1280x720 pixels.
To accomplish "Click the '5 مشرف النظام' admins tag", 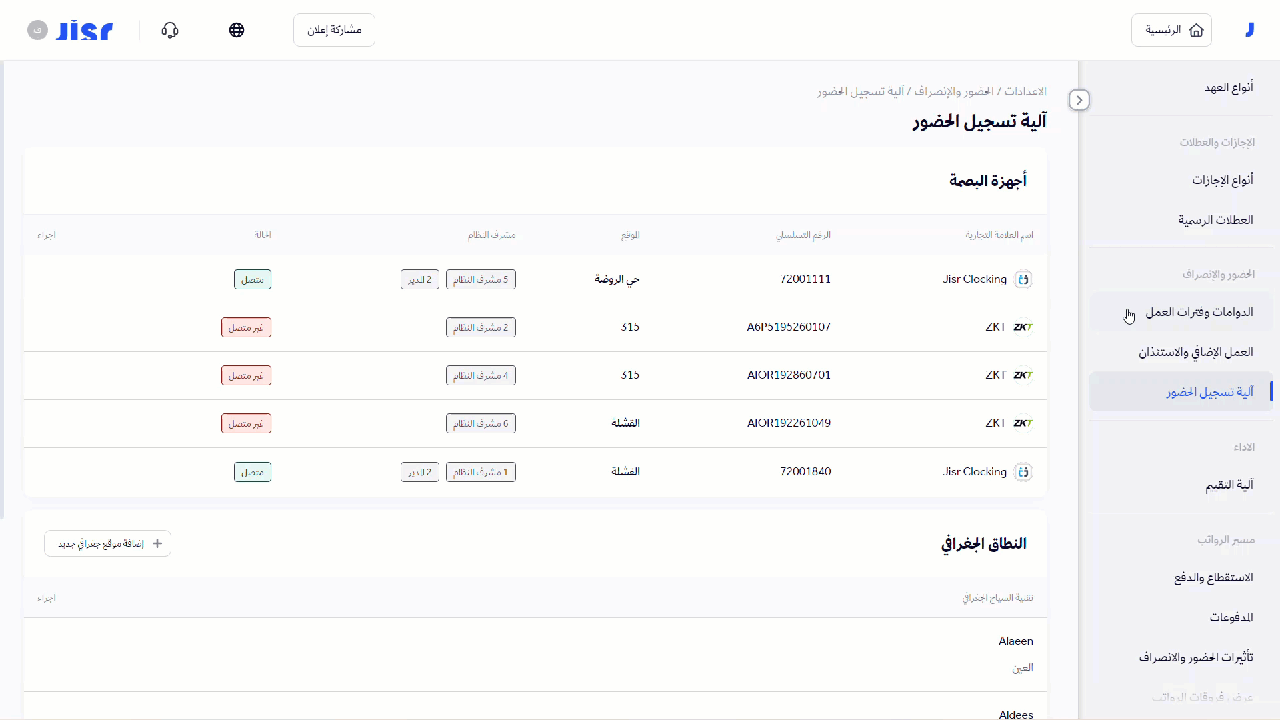I will click(481, 280).
